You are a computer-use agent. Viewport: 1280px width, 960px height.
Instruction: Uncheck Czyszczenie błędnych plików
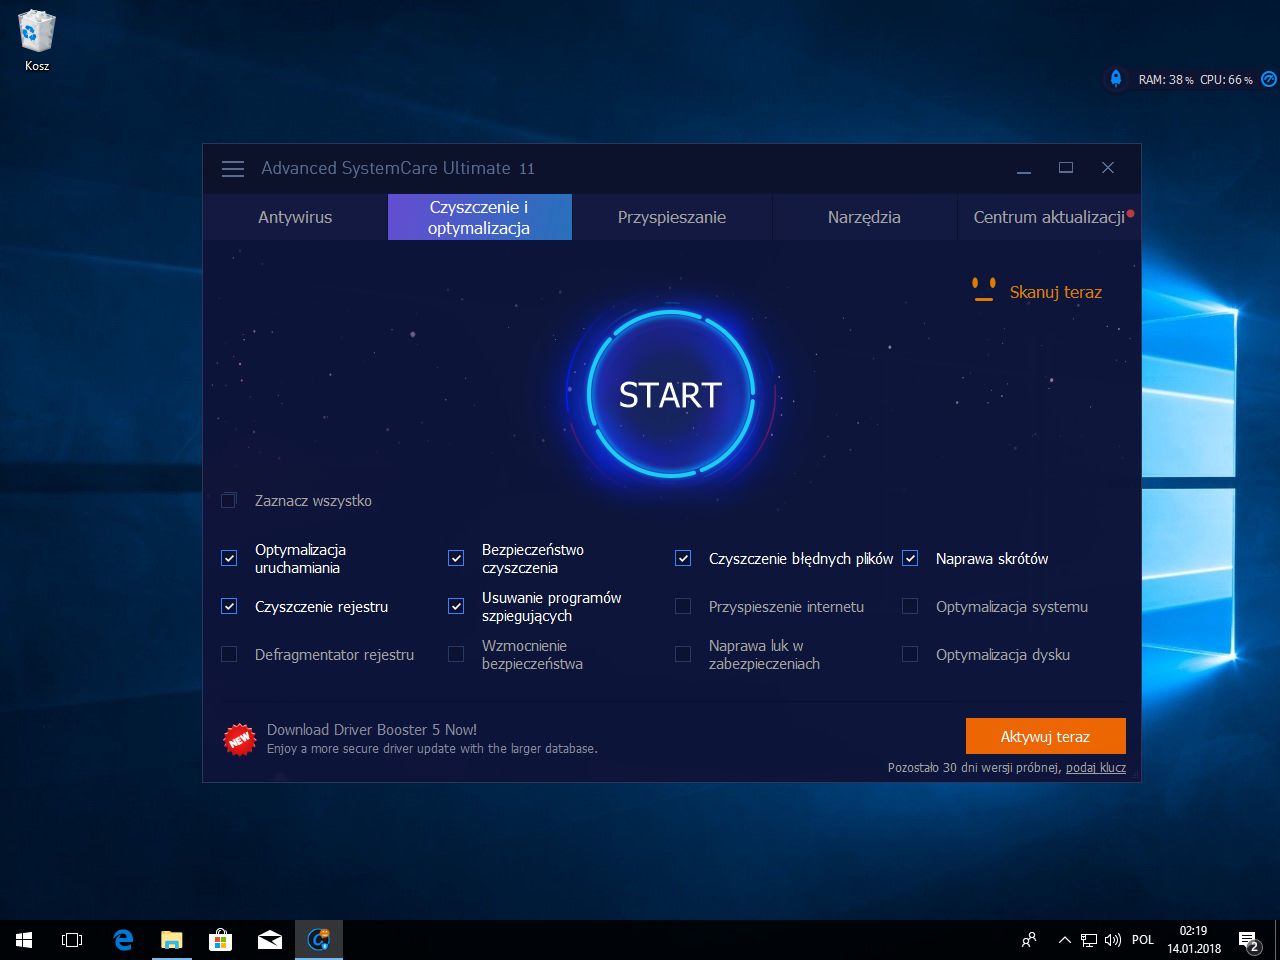point(683,558)
